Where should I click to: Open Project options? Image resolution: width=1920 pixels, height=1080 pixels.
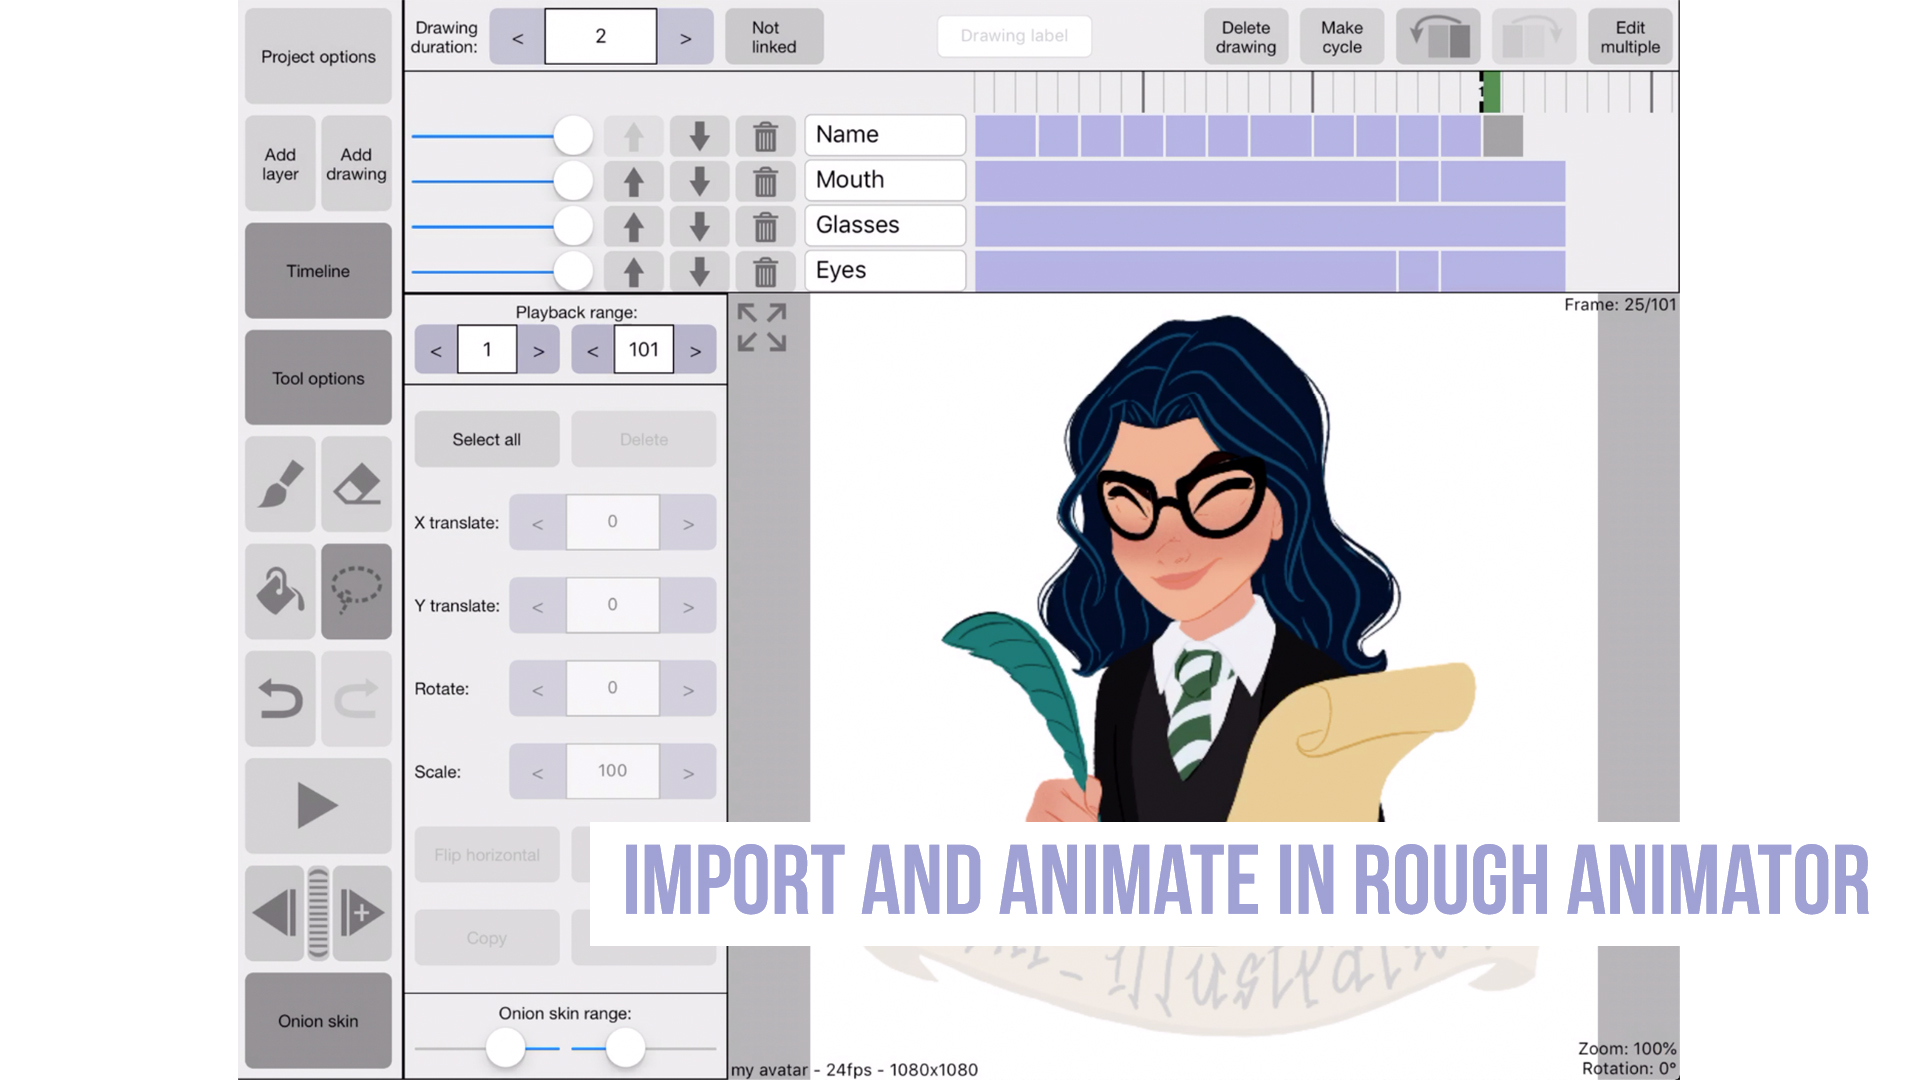point(318,56)
